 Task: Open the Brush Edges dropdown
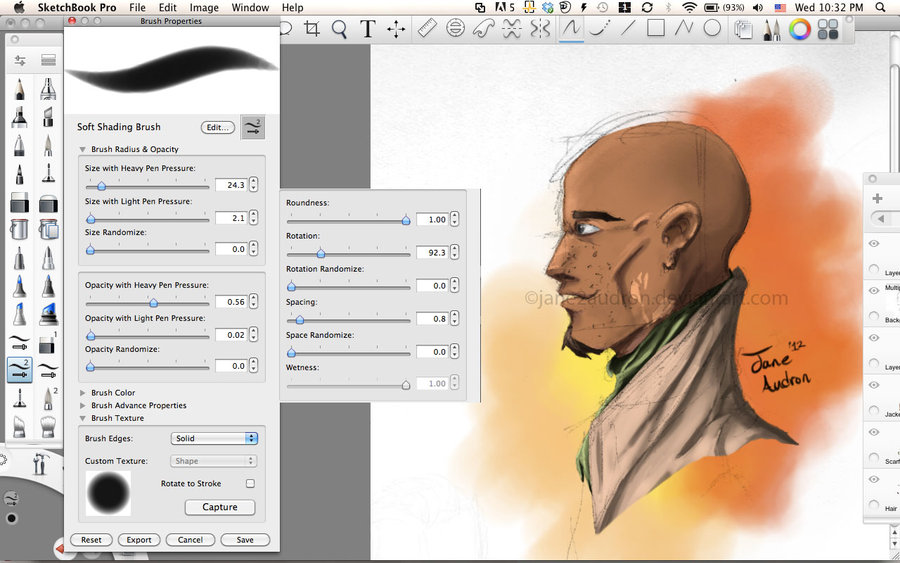coord(214,438)
